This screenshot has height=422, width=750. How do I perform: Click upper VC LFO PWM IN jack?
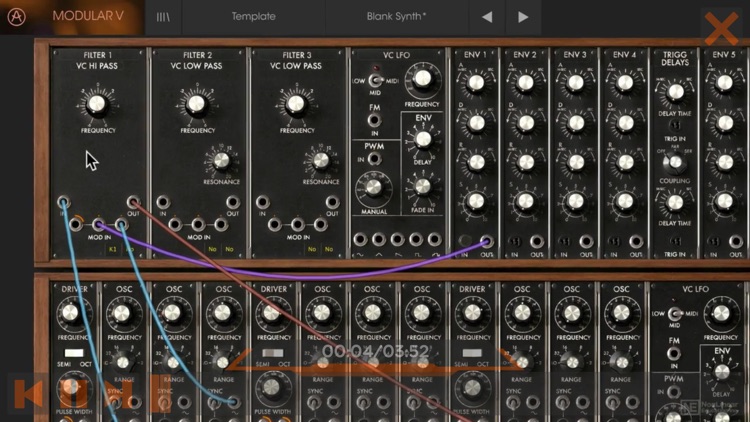[375, 159]
